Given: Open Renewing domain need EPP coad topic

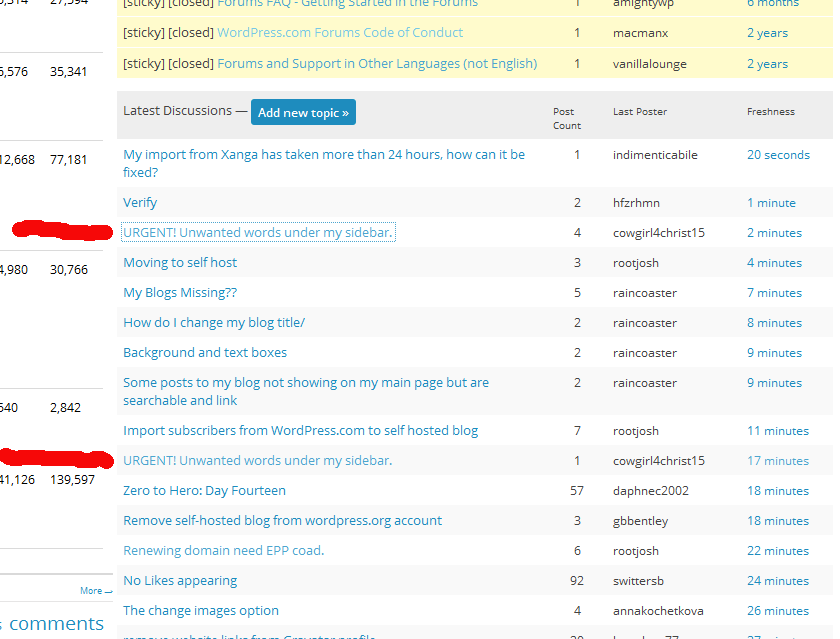Looking at the screenshot, I should click(x=223, y=551).
